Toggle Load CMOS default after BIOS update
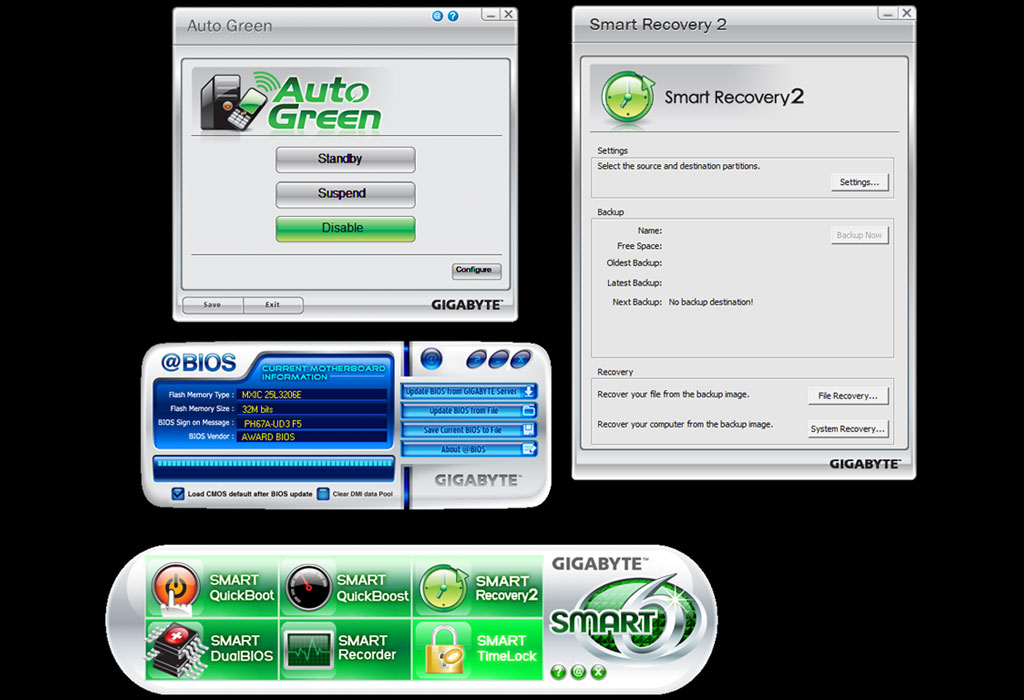This screenshot has height=700, width=1024. (x=178, y=494)
